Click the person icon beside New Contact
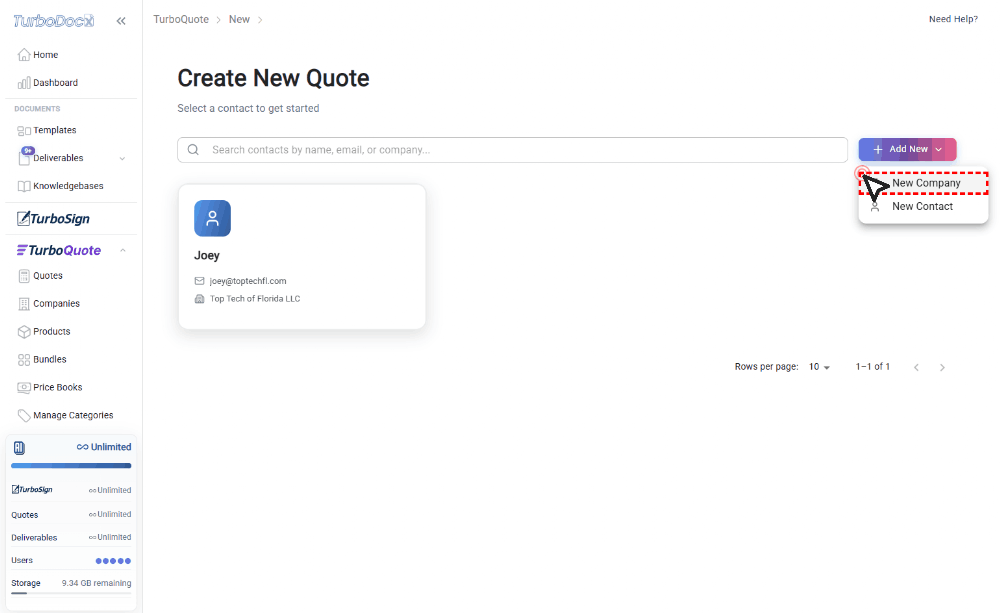 [x=875, y=207]
